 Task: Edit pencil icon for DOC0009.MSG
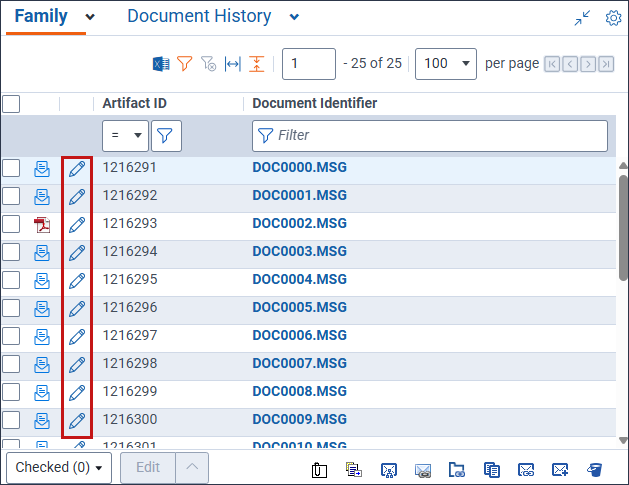click(77, 421)
